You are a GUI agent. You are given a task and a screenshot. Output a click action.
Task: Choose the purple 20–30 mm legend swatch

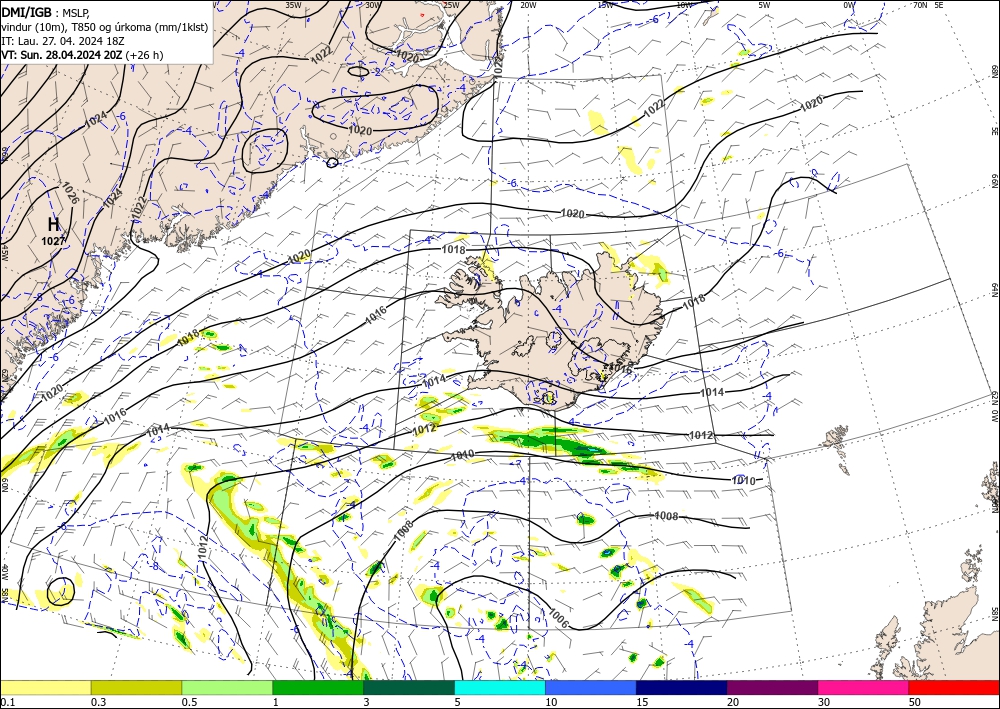(x=772, y=687)
